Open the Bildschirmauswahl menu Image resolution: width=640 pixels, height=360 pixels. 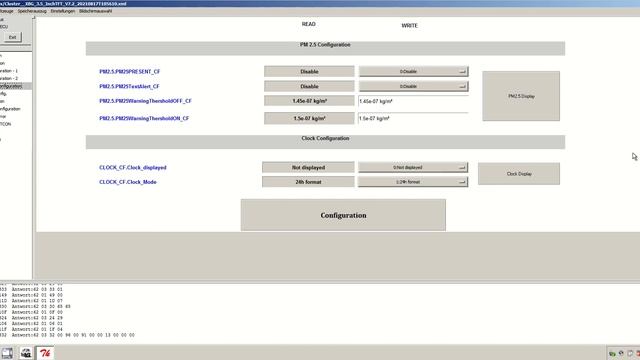pos(96,11)
